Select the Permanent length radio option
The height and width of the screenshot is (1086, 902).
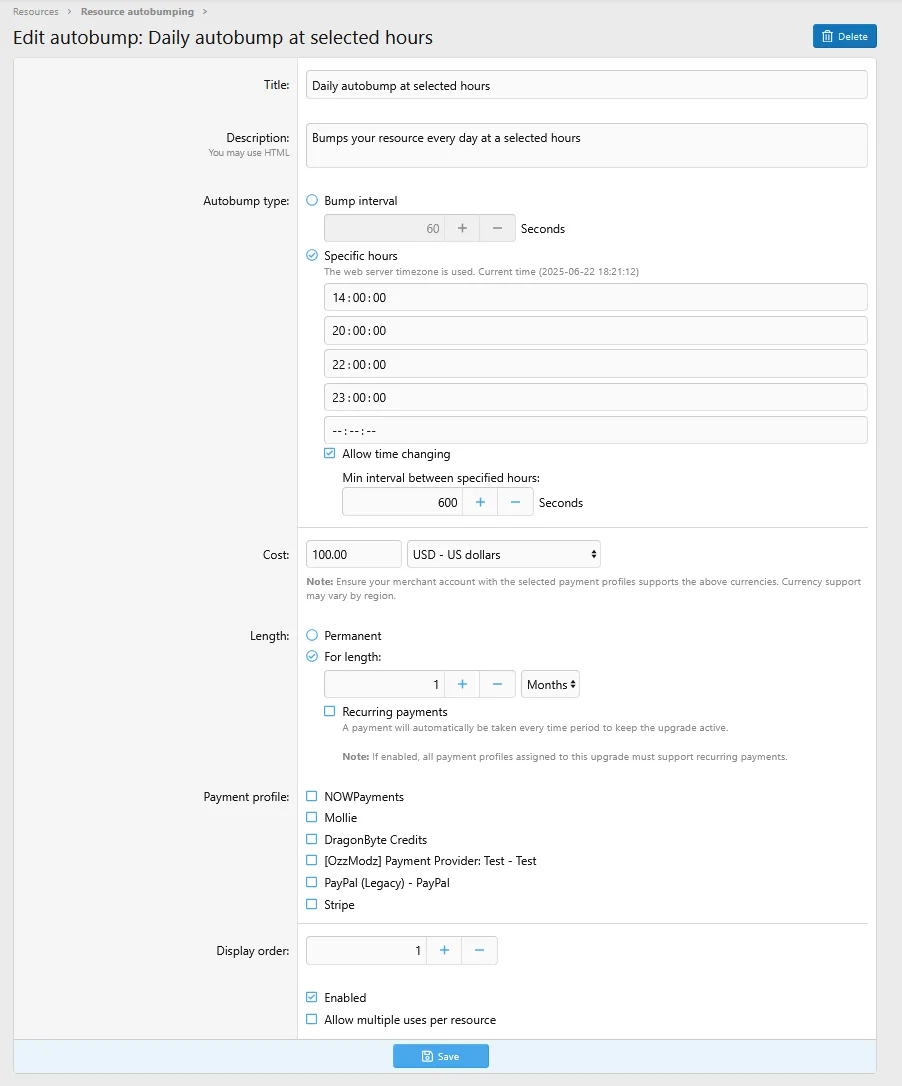coord(312,635)
